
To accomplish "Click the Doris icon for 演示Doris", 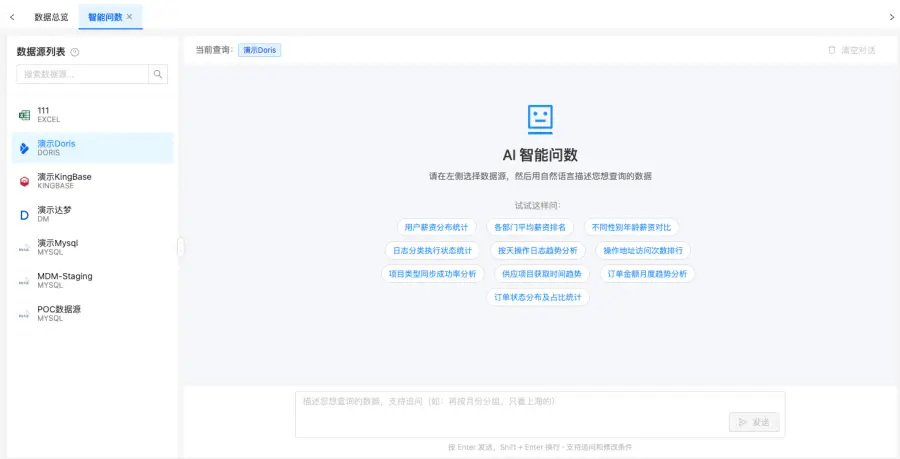I will [x=24, y=148].
